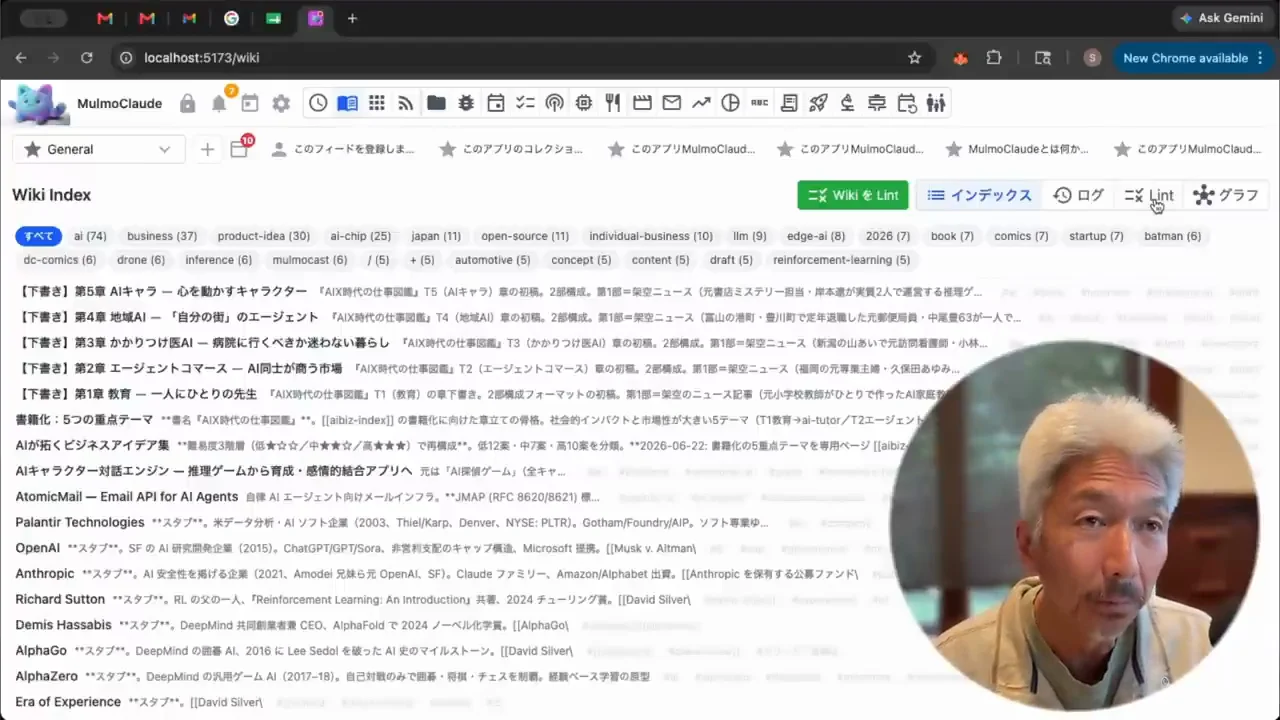1280x720 pixels.
Task: Click the bug icon in toolbar
Action: point(466,103)
